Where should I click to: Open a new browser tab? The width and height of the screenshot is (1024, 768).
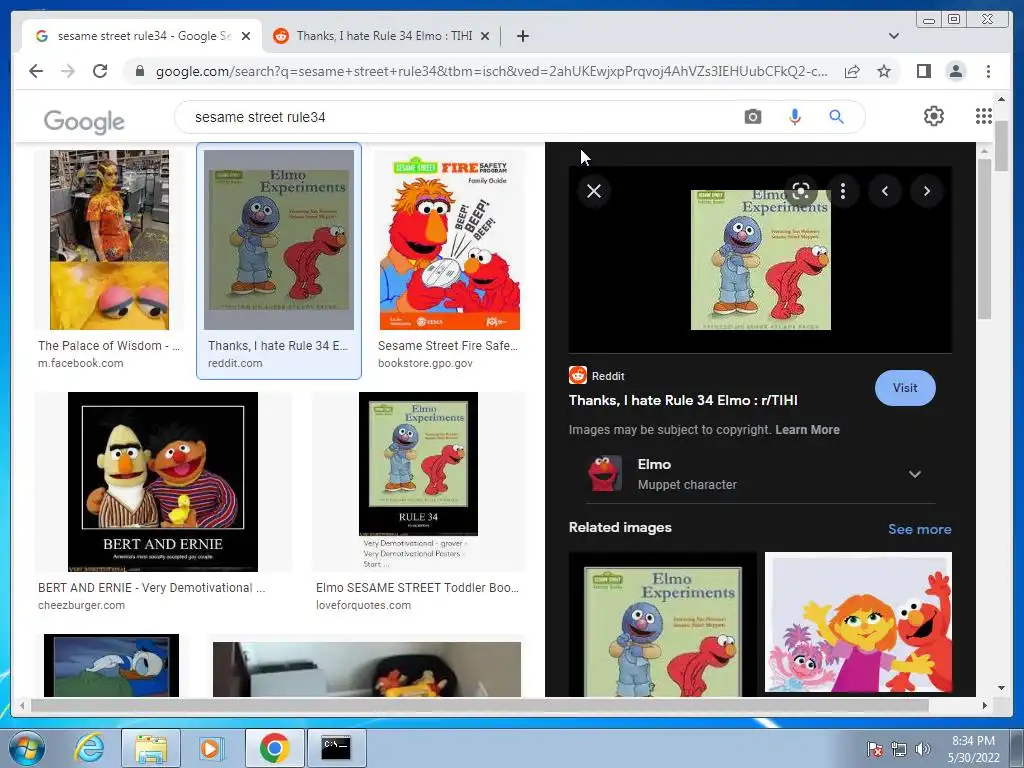coord(522,36)
